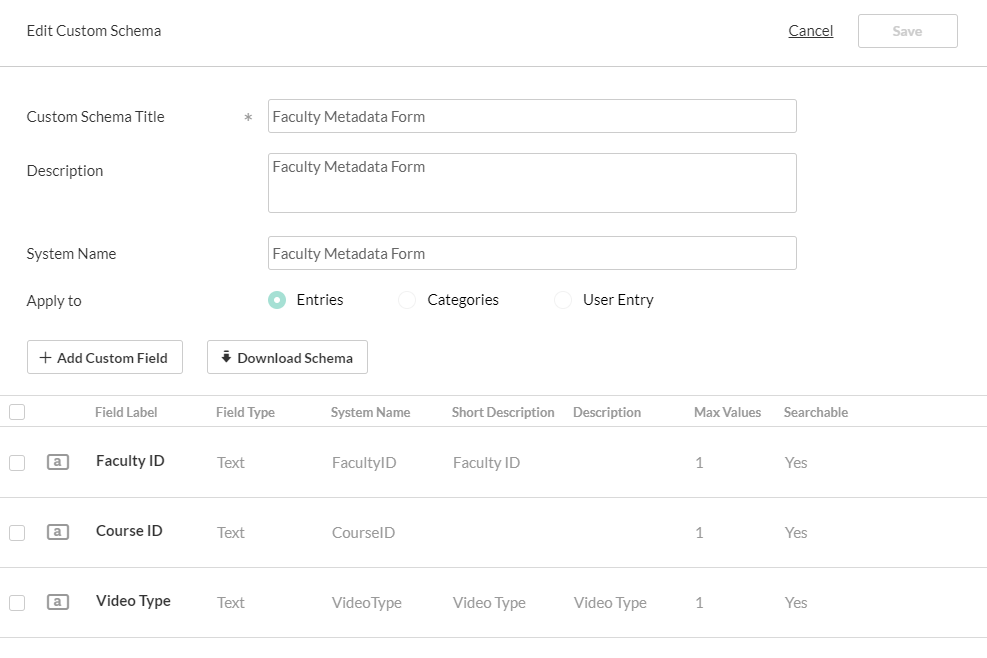
Task: Select the User Entry radio option
Action: [563, 300]
